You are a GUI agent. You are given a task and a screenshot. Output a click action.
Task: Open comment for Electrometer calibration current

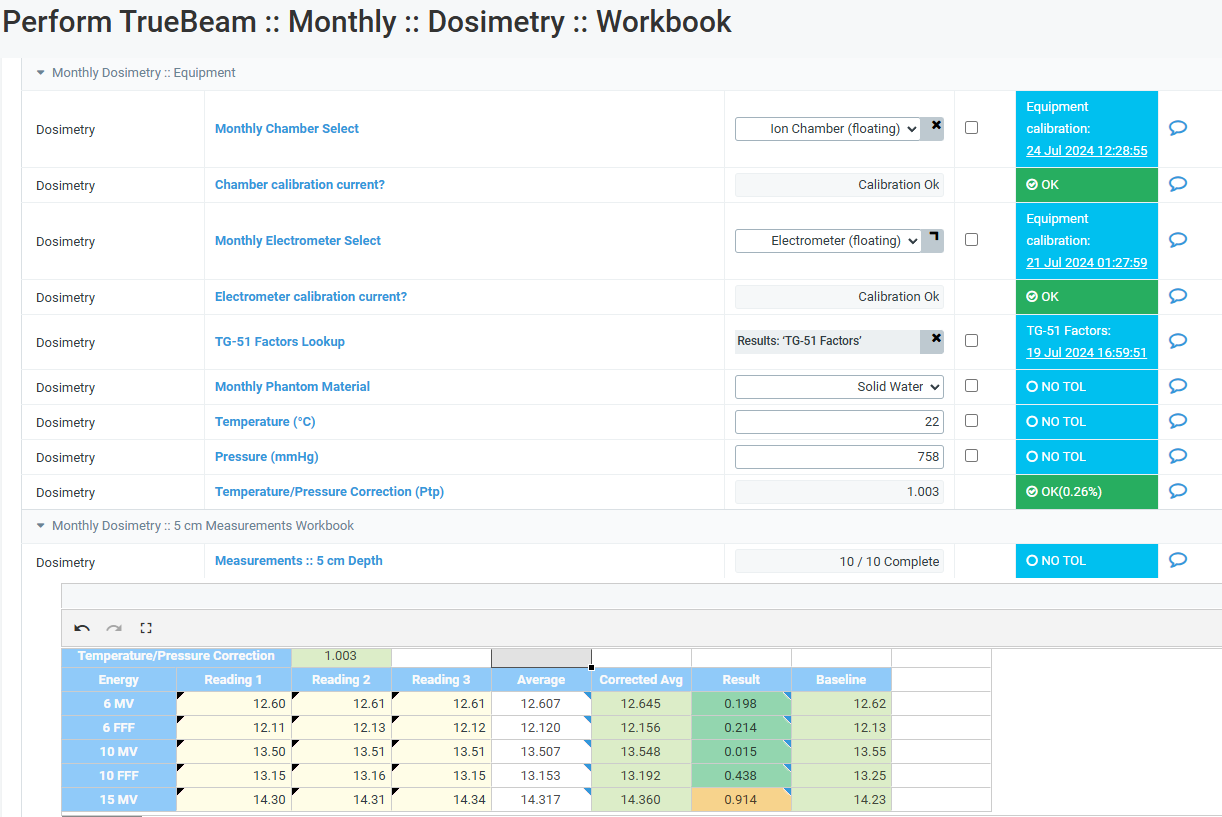pyautogui.click(x=1178, y=296)
